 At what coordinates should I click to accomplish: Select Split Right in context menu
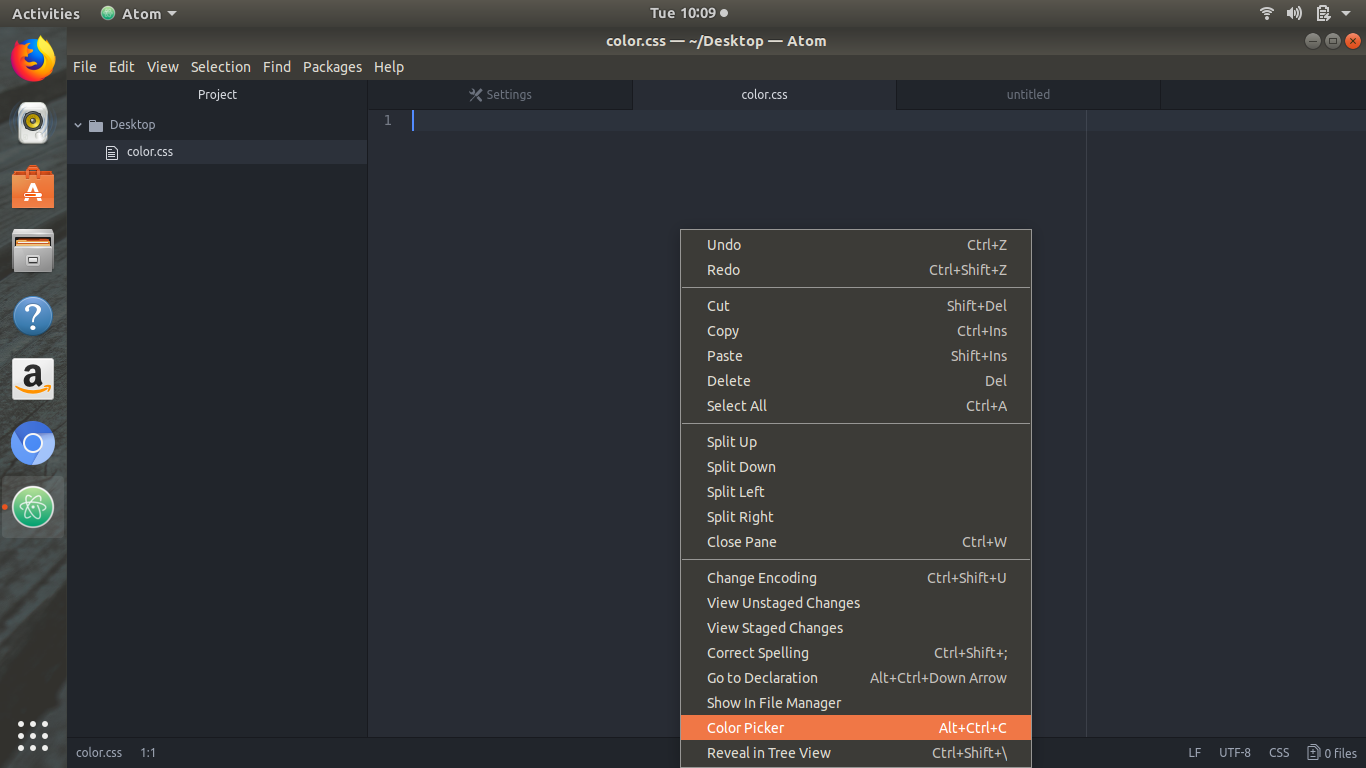856,517
